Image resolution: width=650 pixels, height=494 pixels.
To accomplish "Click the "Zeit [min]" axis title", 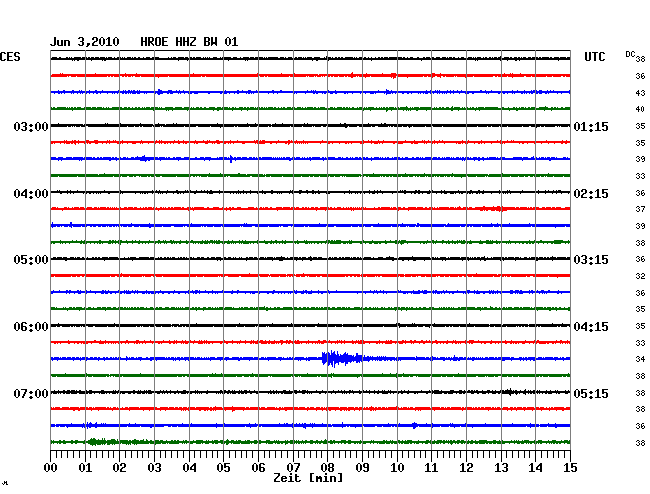I will tap(308, 478).
